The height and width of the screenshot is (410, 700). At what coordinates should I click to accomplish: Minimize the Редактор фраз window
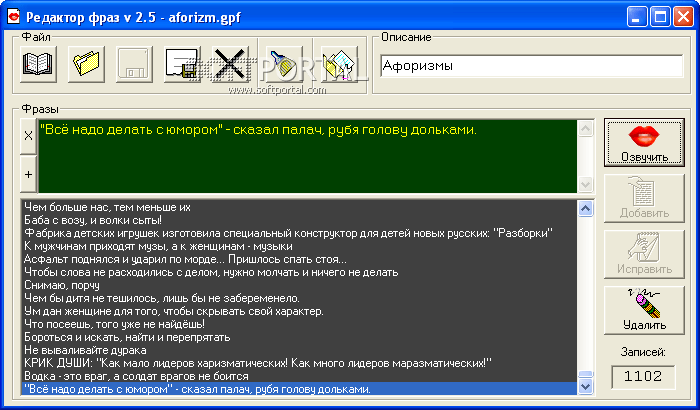pos(637,17)
